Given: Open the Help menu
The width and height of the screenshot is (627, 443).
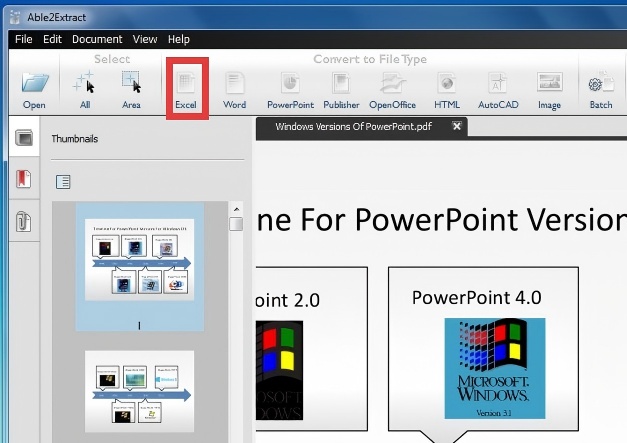Looking at the screenshot, I should click(x=179, y=39).
